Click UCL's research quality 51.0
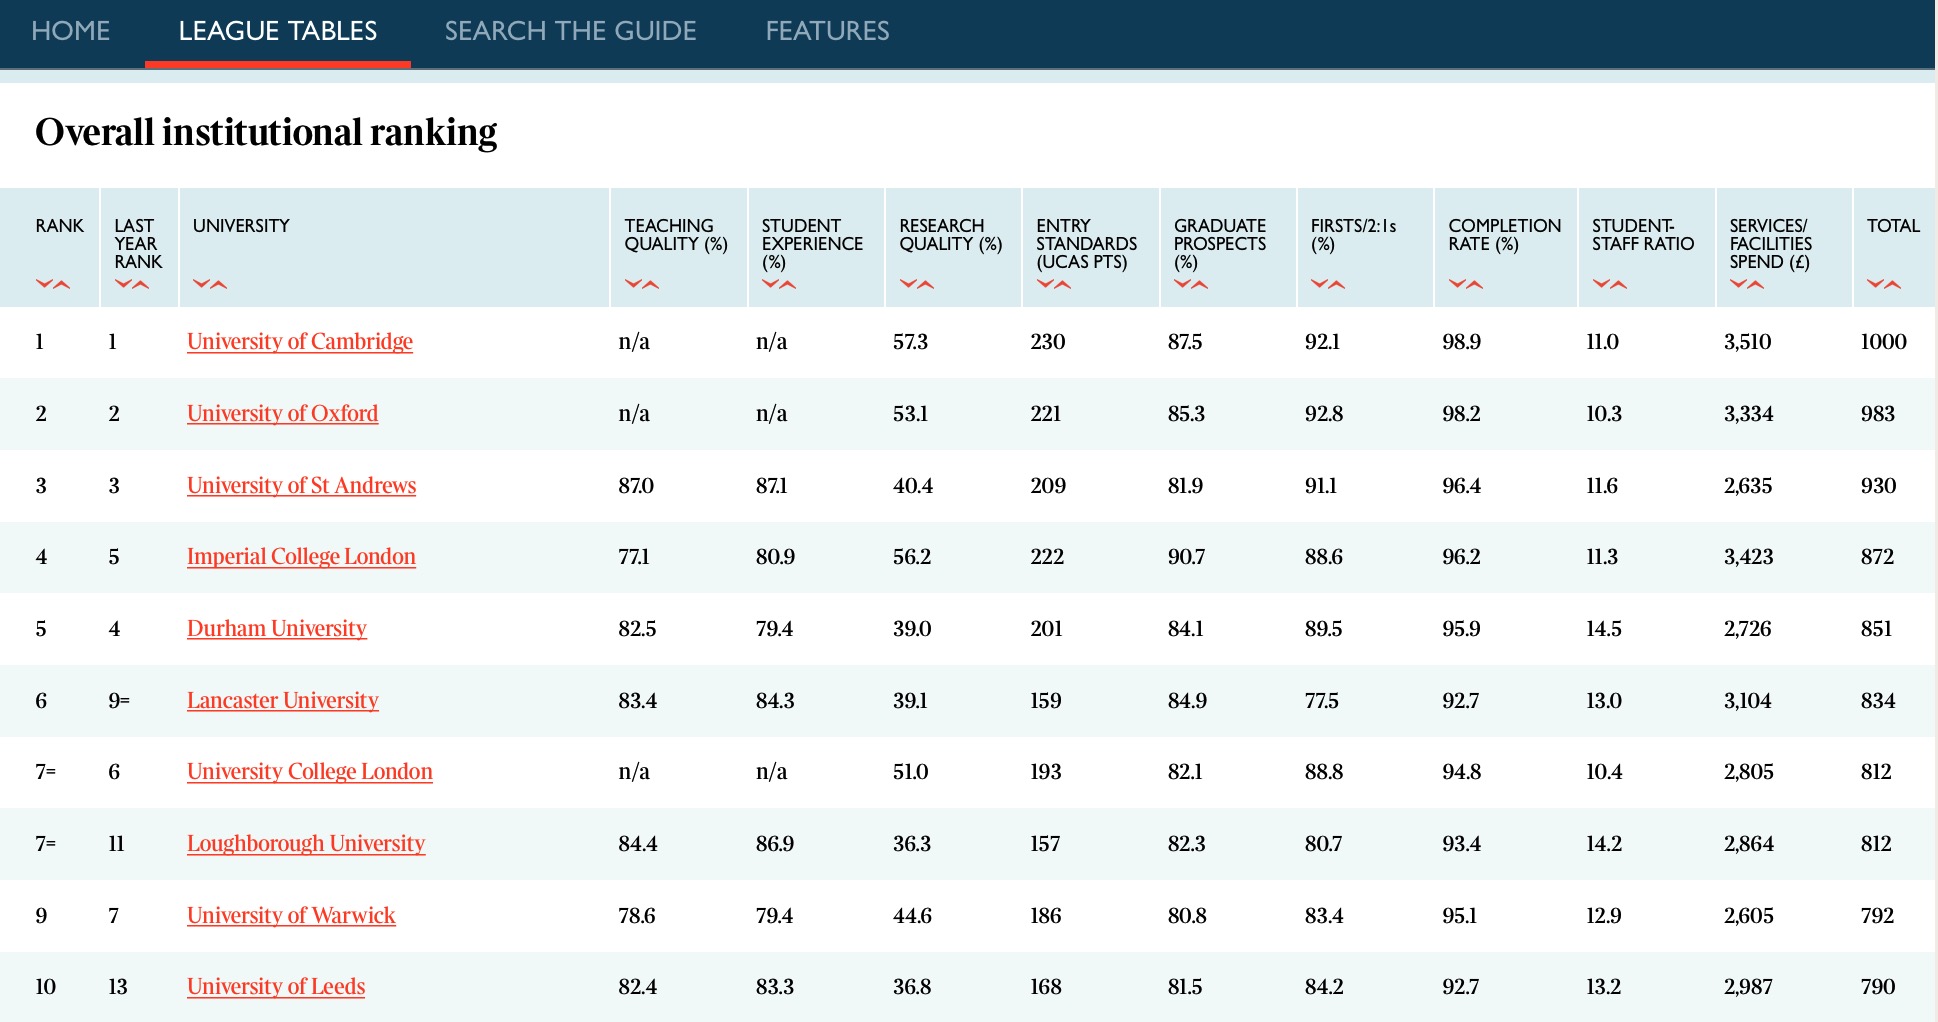1938x1022 pixels. click(x=911, y=772)
